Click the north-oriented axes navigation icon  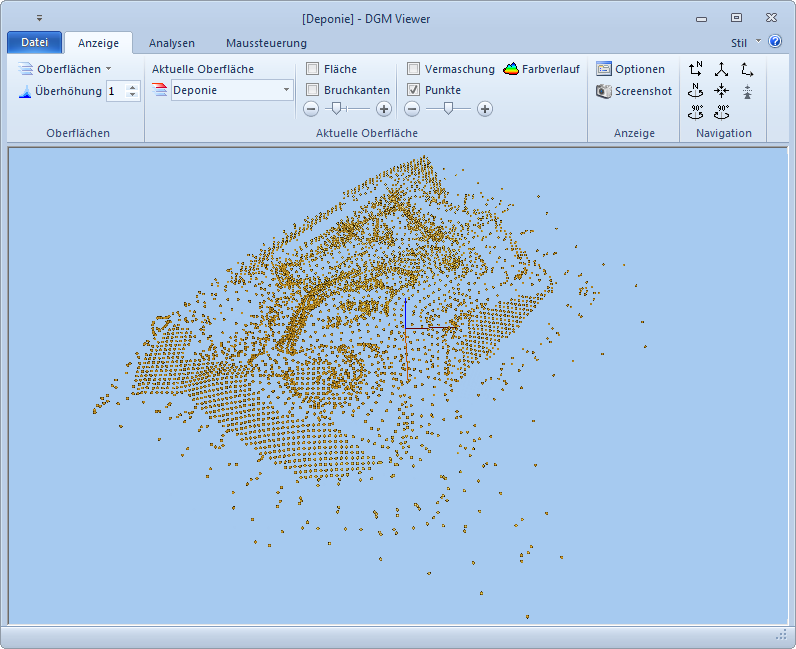(x=696, y=69)
